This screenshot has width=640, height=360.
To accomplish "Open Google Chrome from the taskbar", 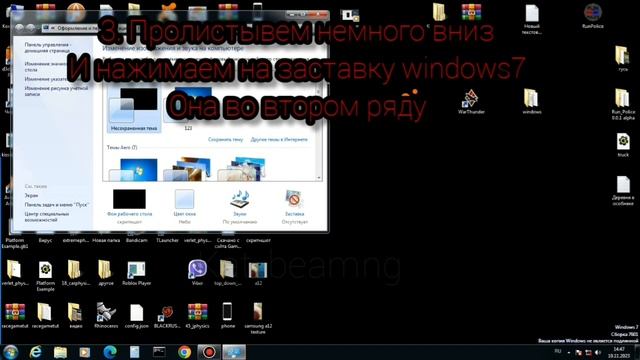I will pos(184,352).
